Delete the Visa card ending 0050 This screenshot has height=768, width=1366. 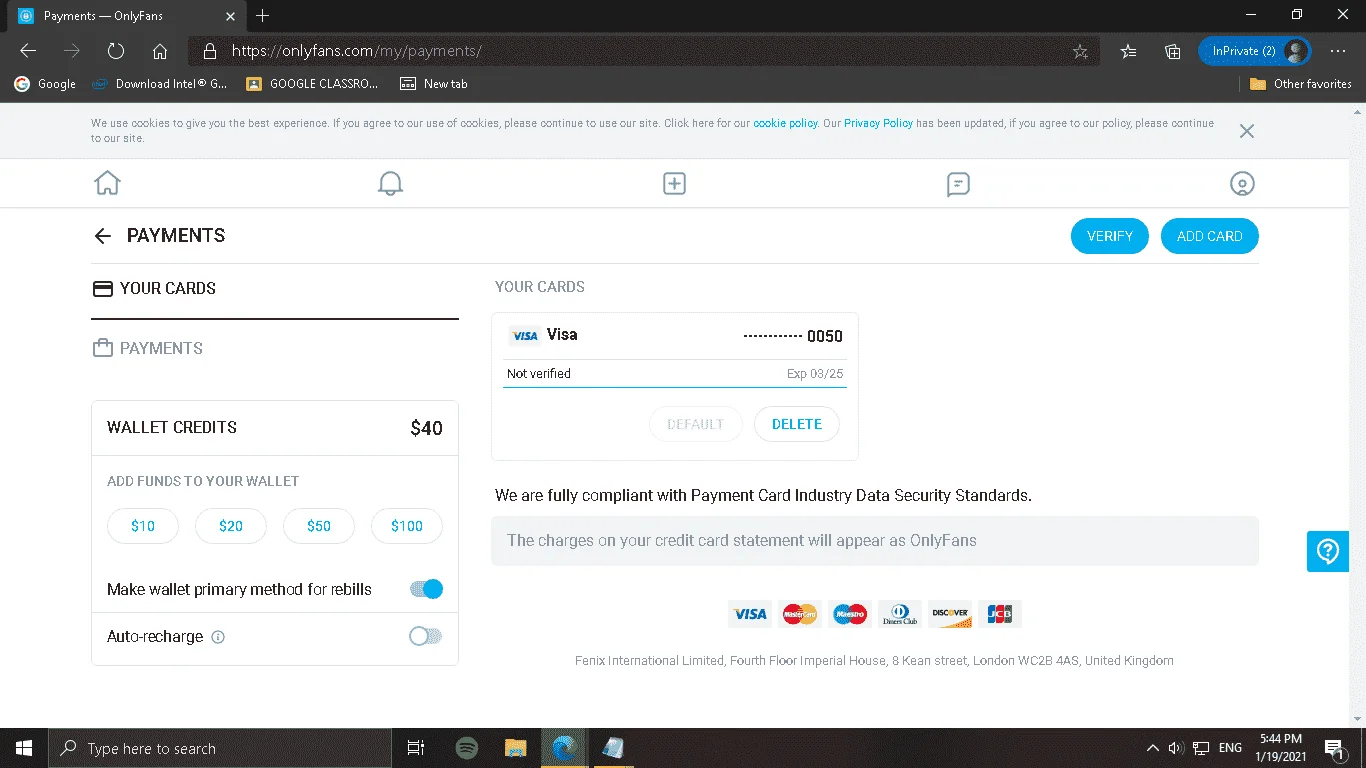pos(797,424)
